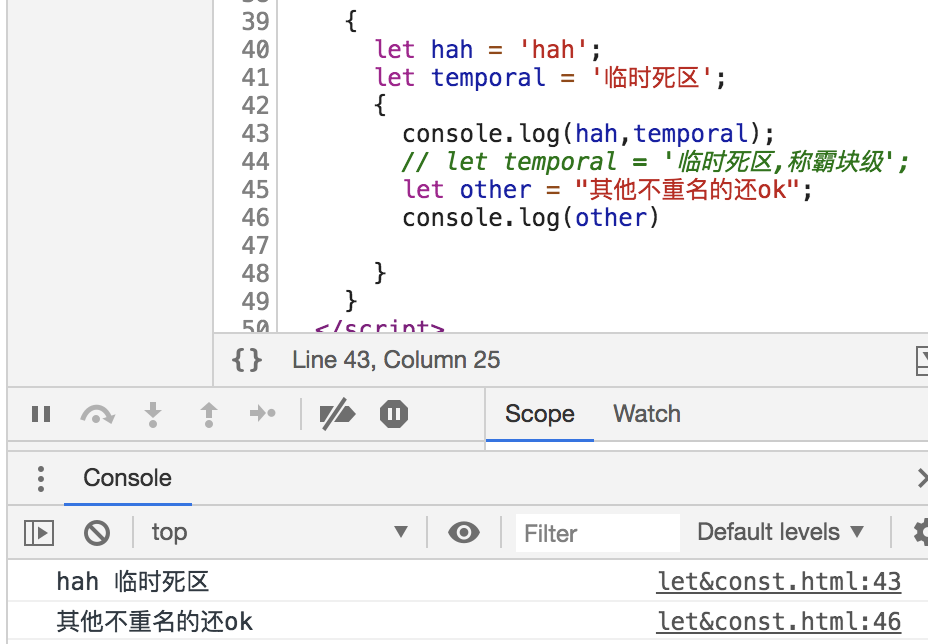The width and height of the screenshot is (928, 644).
Task: Open let&const.html:43 source link
Action: [x=779, y=582]
